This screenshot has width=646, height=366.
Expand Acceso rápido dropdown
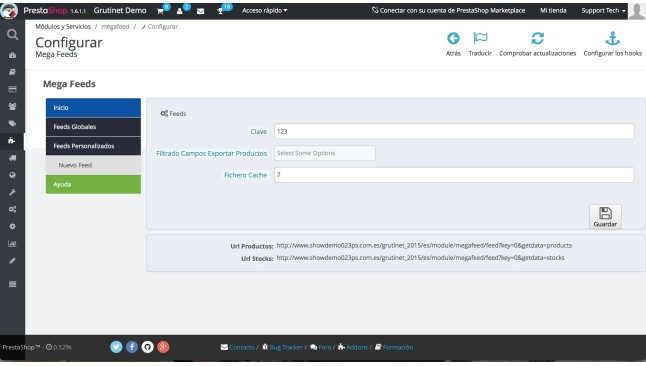[264, 10]
